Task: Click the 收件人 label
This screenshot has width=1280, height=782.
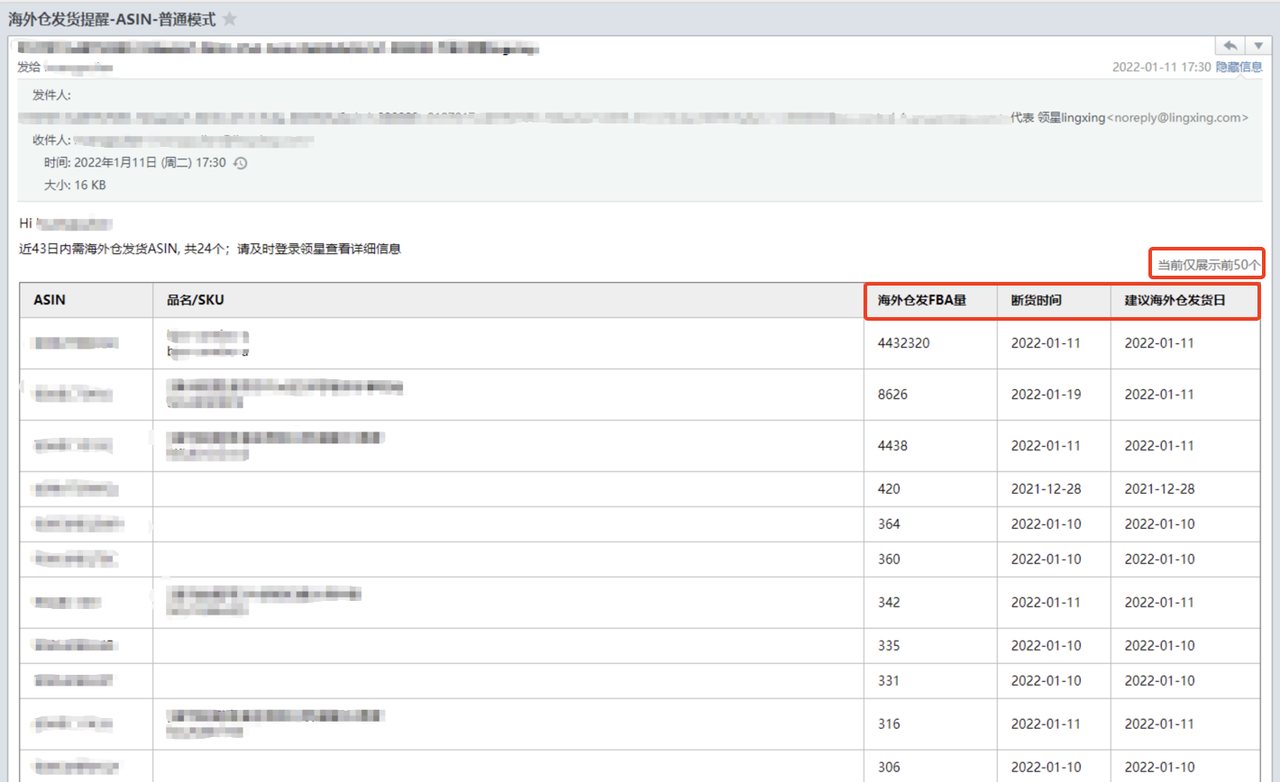Action: tap(52, 141)
